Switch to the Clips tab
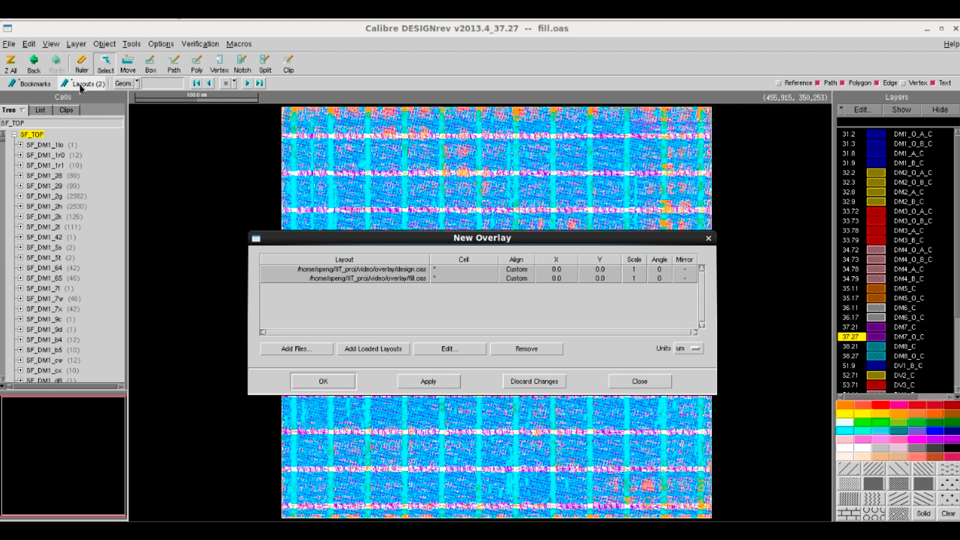Screen dimensions: 960x540 click(x=66, y=110)
